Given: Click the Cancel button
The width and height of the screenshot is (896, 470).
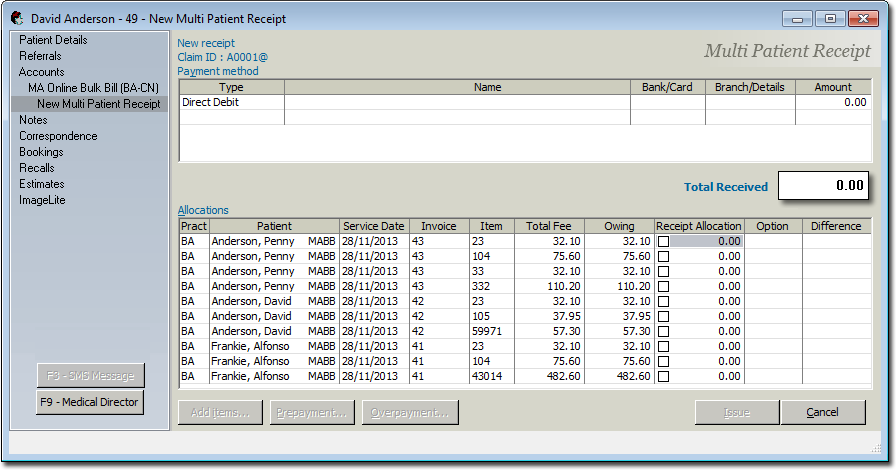Looking at the screenshot, I should click(823, 412).
